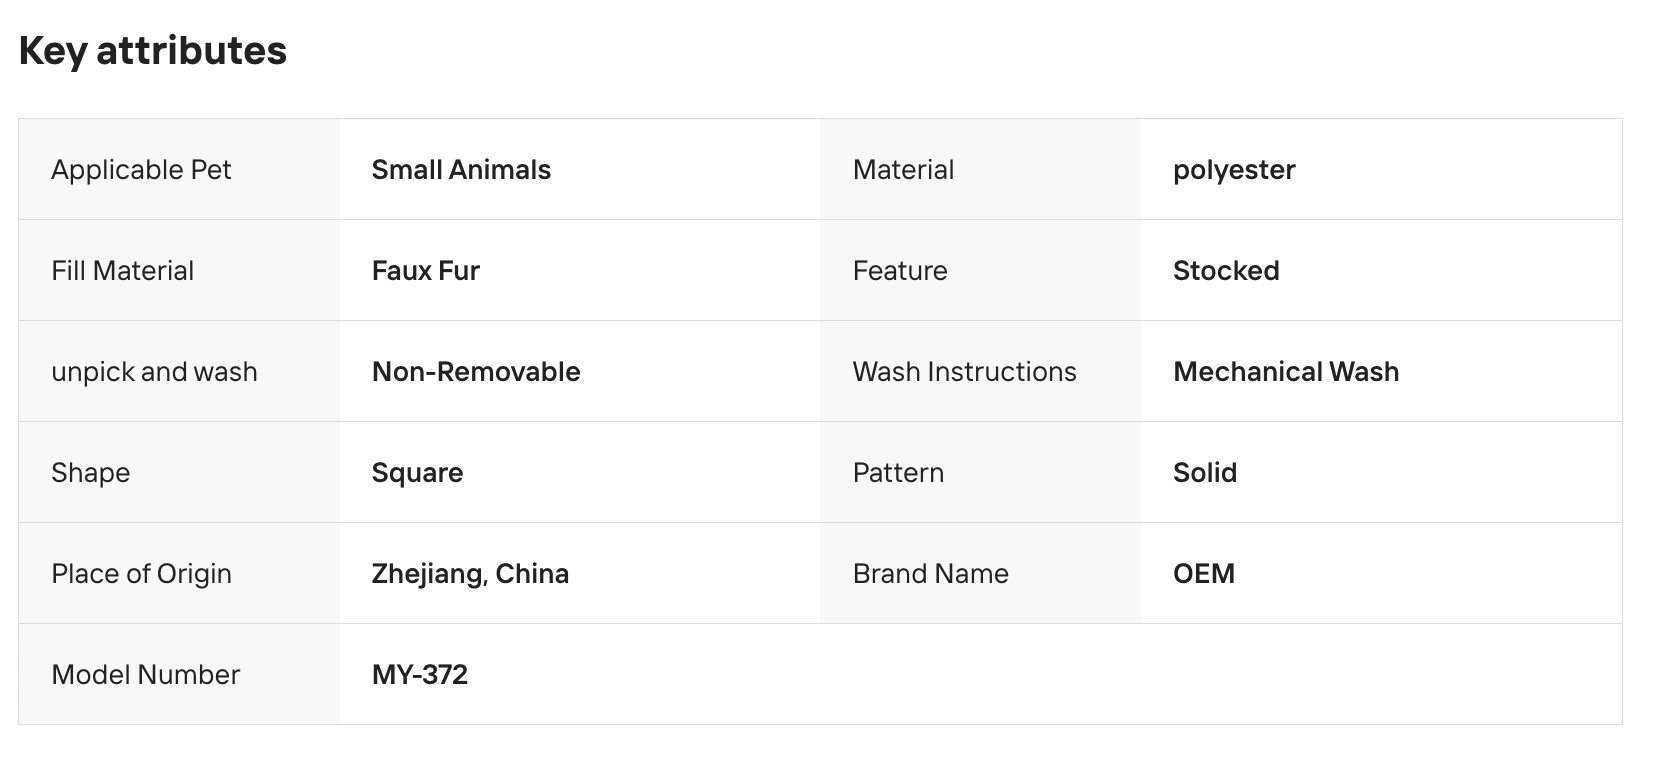Select the Small Animals value
This screenshot has width=1658, height=758.
[x=461, y=170]
